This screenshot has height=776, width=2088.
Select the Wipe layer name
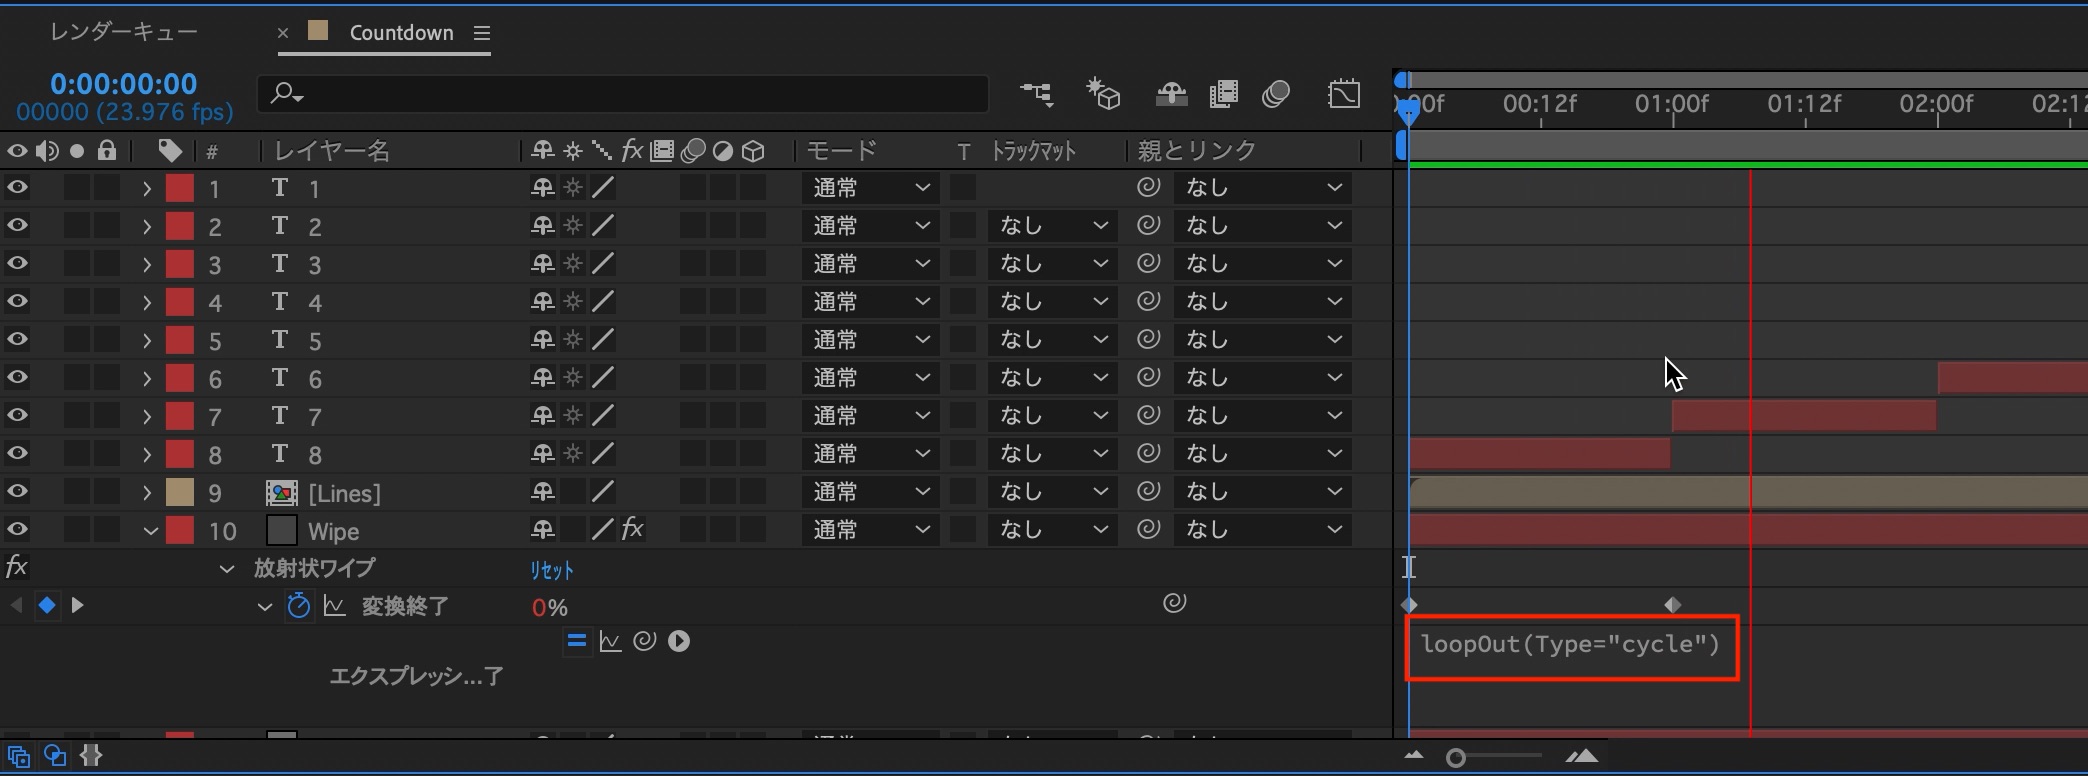click(x=334, y=531)
